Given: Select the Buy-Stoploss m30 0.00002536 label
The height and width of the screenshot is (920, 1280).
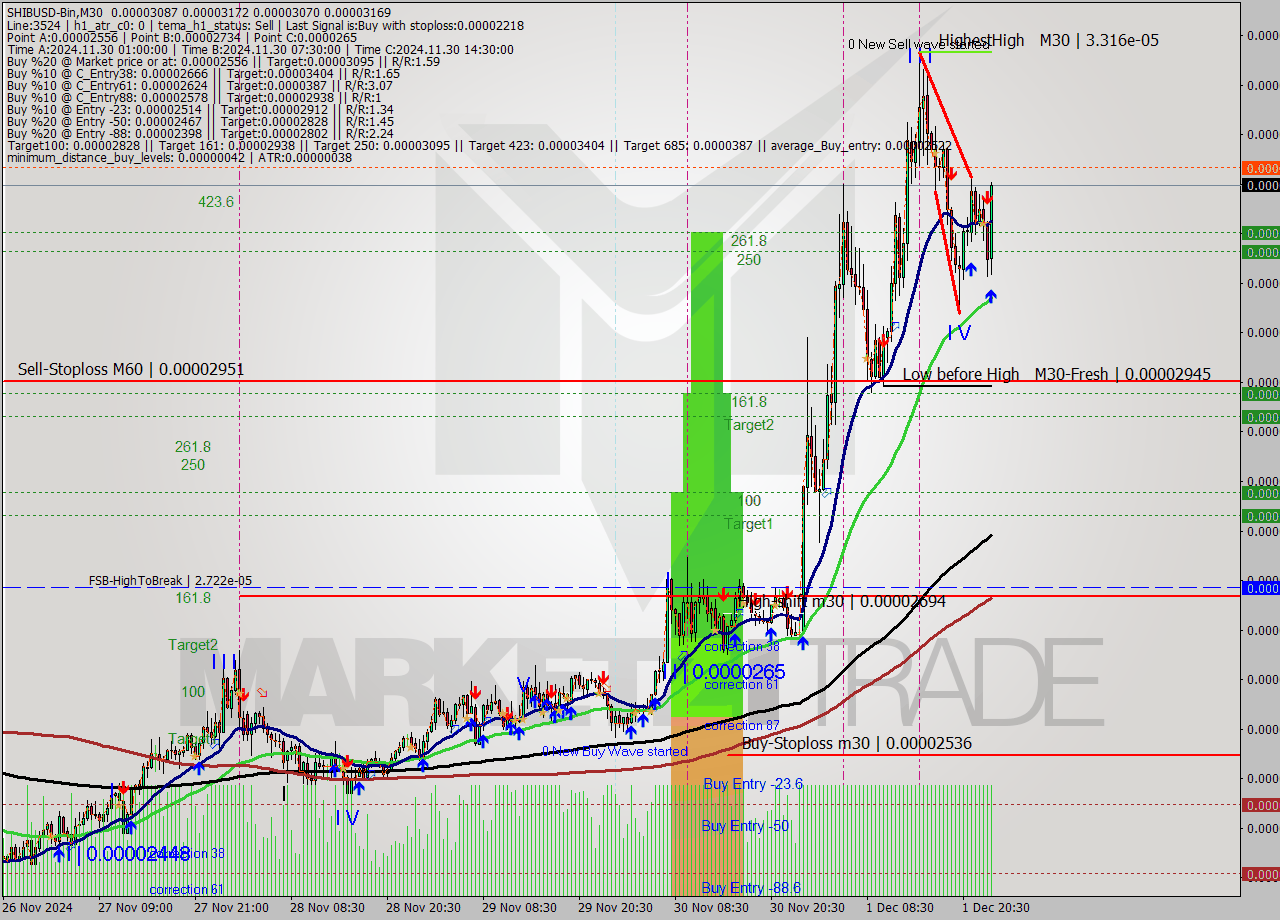Looking at the screenshot, I should 857,744.
